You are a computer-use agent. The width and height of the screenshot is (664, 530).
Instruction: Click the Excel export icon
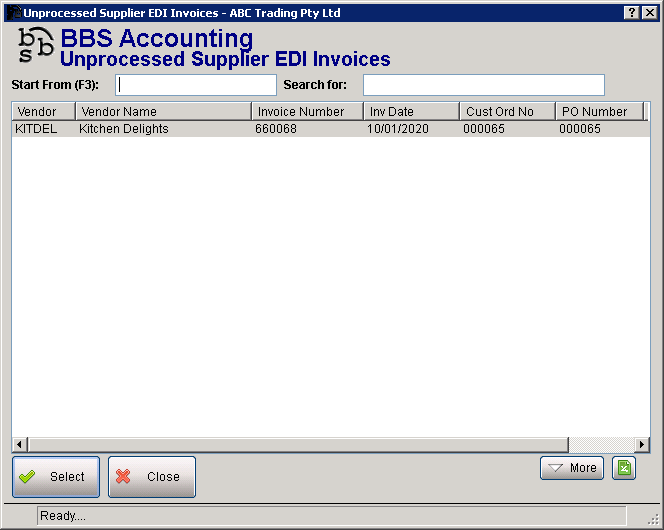click(x=623, y=468)
